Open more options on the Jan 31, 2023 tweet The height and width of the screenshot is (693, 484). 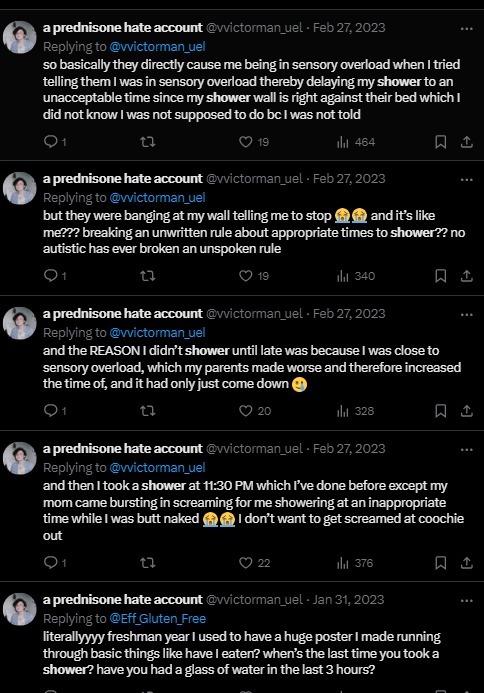tap(467, 601)
